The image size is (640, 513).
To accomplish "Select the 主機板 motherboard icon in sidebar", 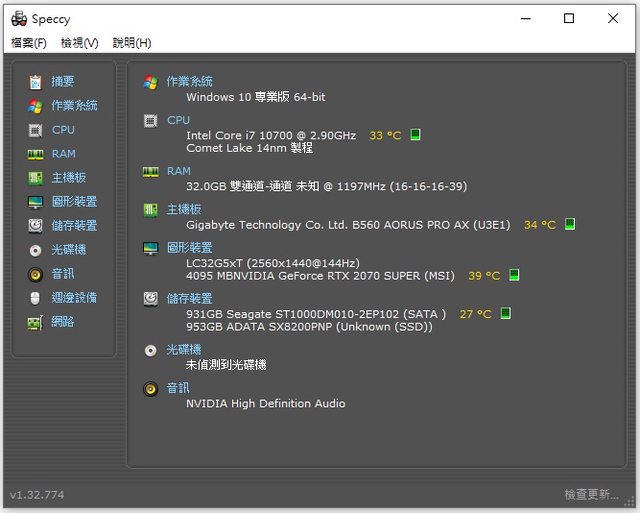I will pyautogui.click(x=35, y=178).
